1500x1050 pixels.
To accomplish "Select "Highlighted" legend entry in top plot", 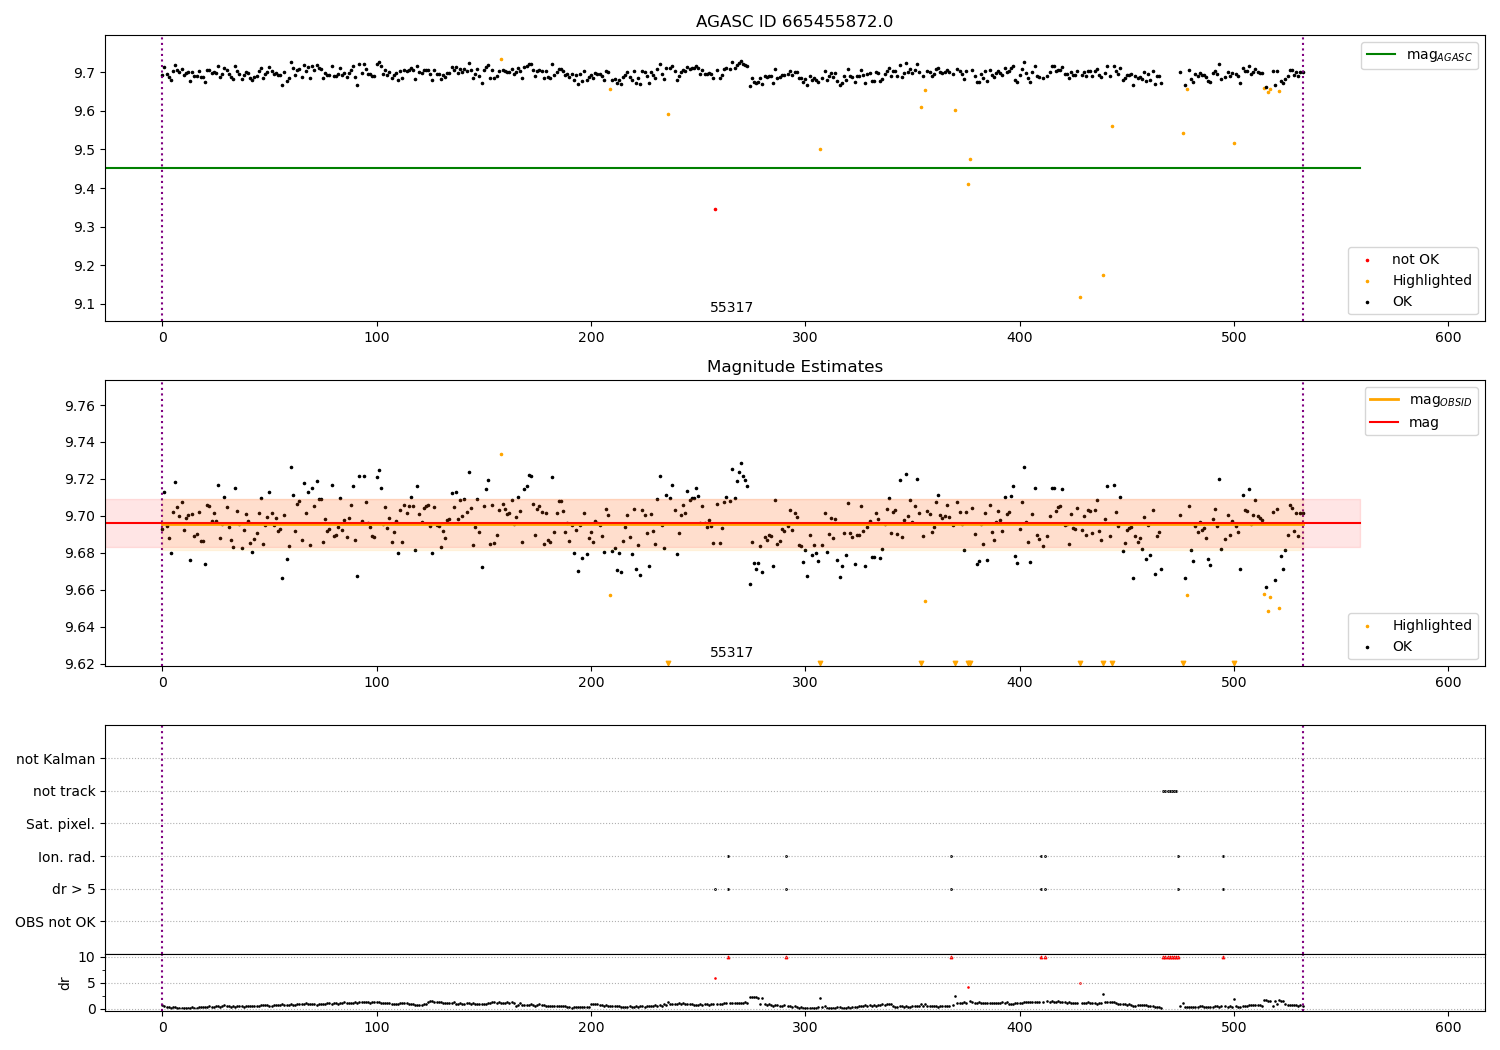I will point(1432,281).
